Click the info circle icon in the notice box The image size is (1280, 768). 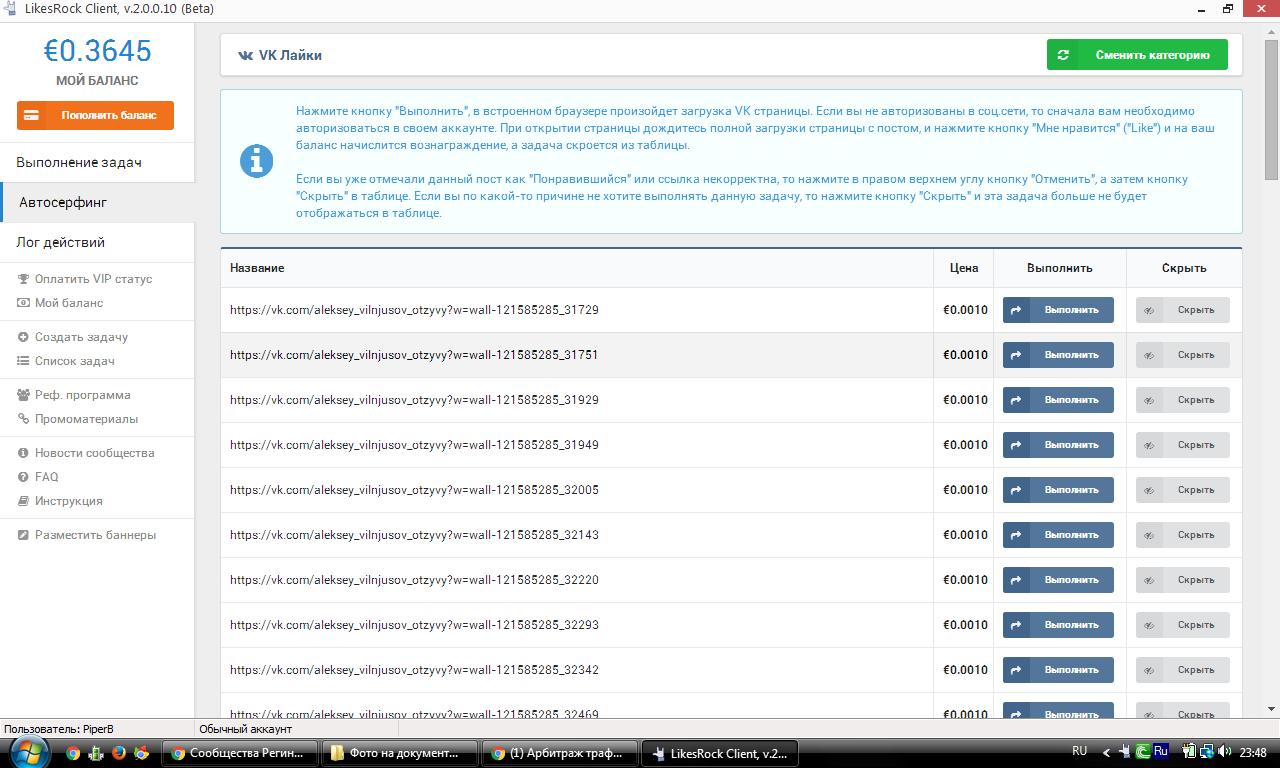(257, 161)
